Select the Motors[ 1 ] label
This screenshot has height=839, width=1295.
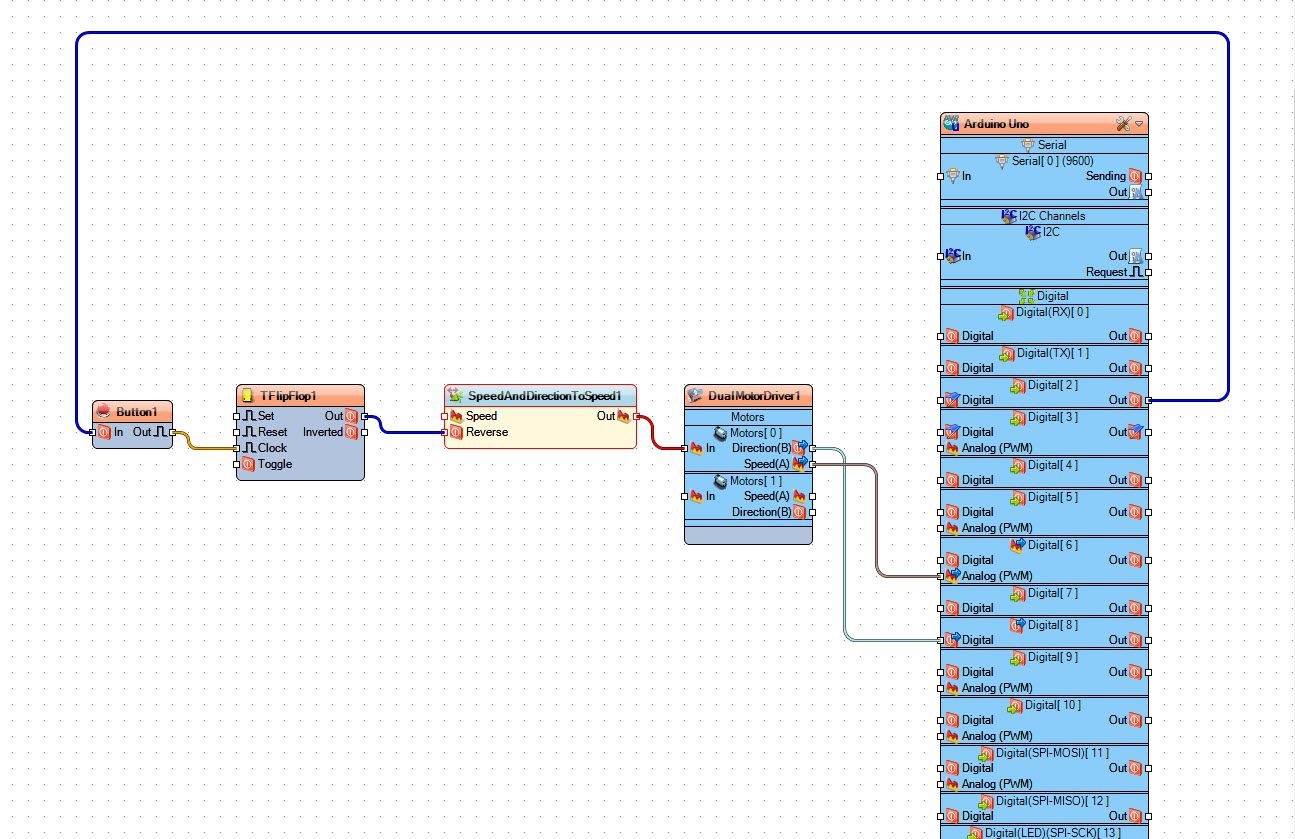(x=756, y=481)
